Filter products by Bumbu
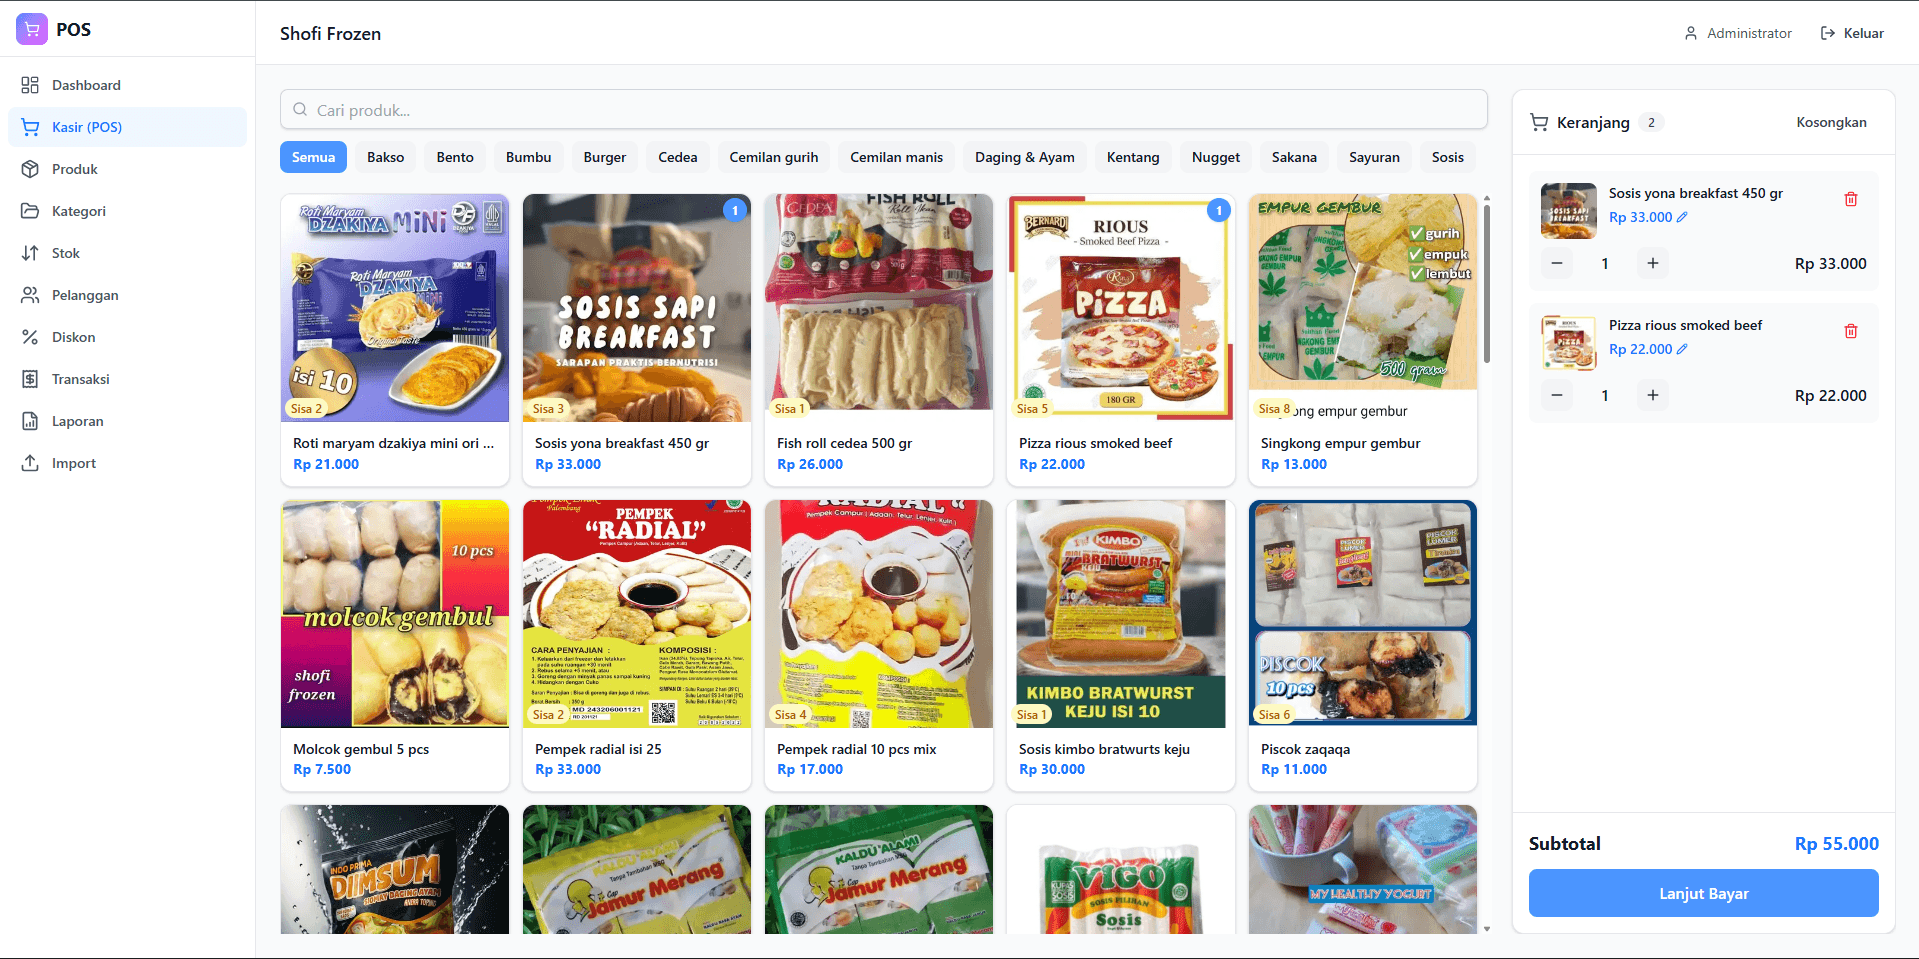Image resolution: width=1919 pixels, height=959 pixels. click(528, 157)
